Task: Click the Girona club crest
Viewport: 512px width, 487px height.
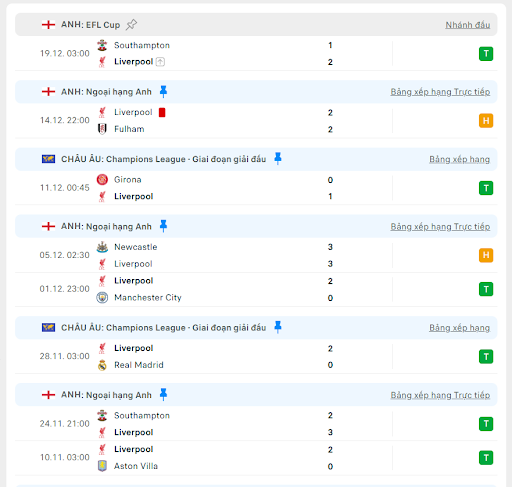Action: point(102,180)
